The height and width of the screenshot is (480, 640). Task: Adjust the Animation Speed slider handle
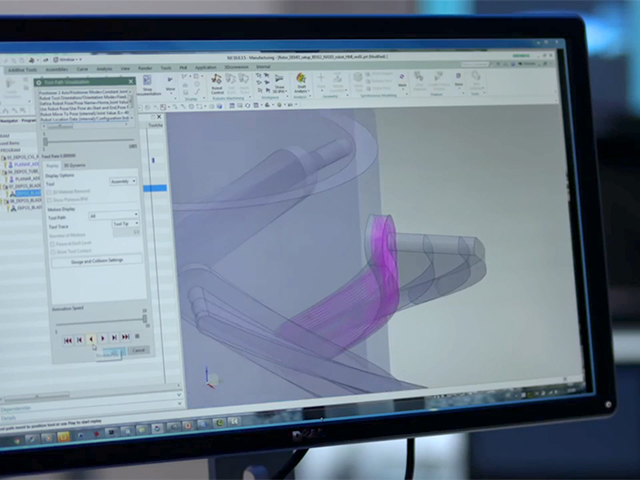pyautogui.click(x=144, y=319)
